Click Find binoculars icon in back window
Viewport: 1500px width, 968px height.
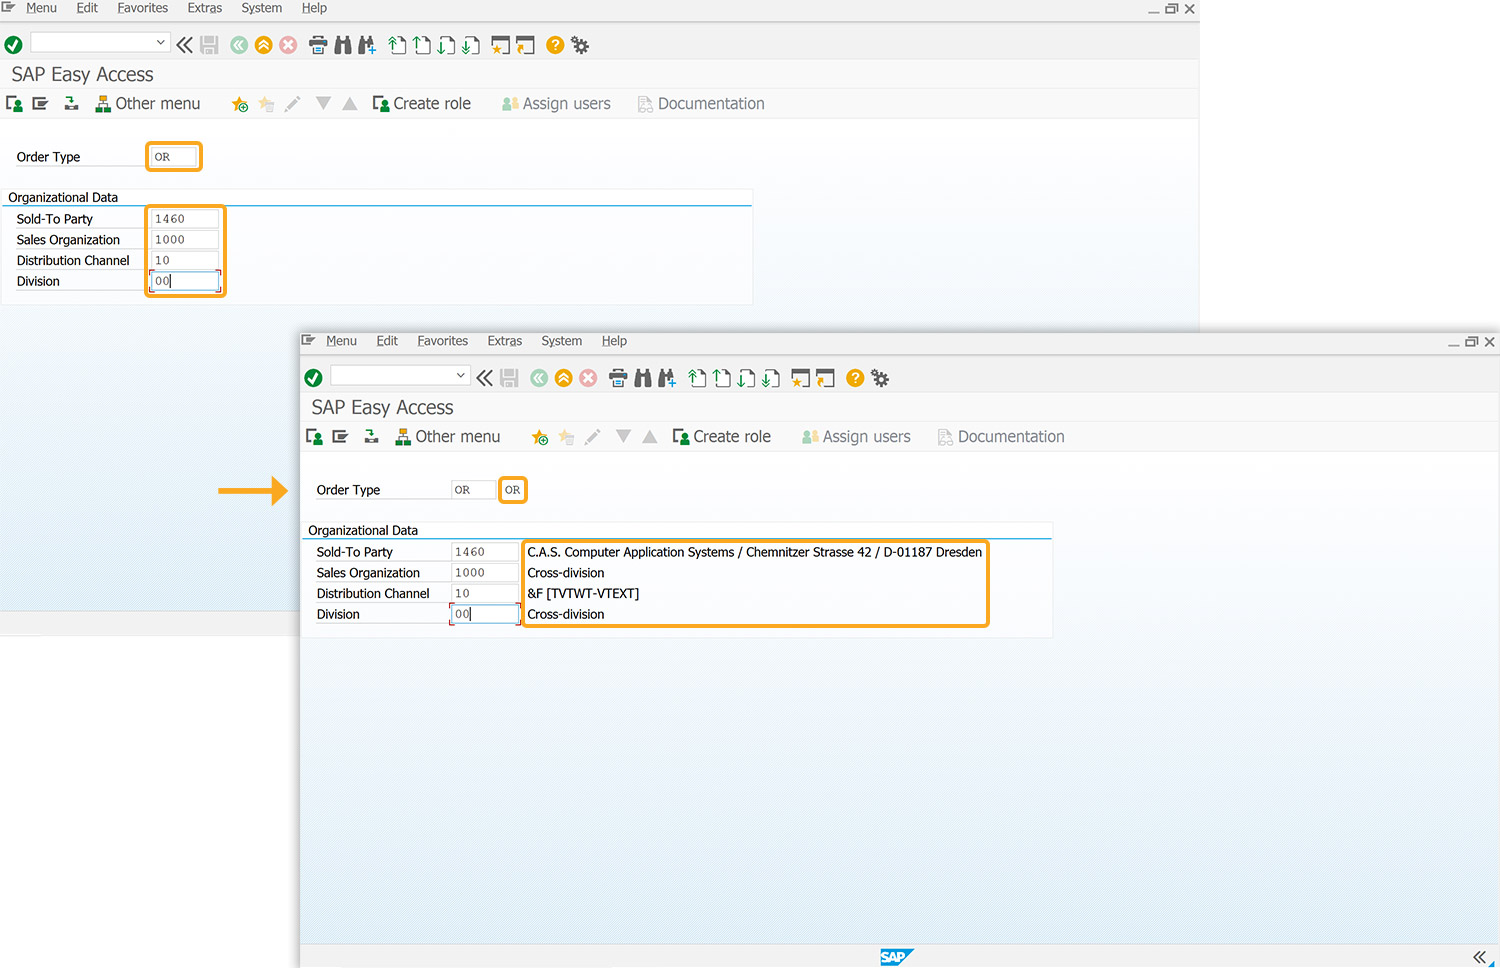coord(343,45)
